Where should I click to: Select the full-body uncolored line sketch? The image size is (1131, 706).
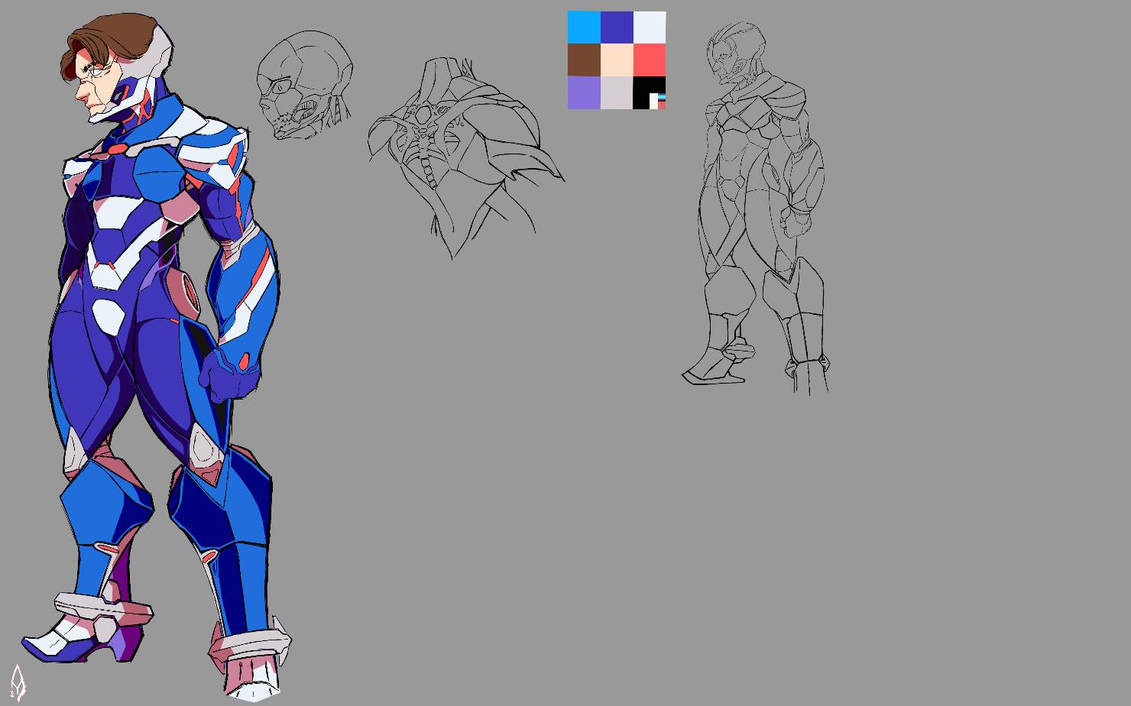pos(756,208)
